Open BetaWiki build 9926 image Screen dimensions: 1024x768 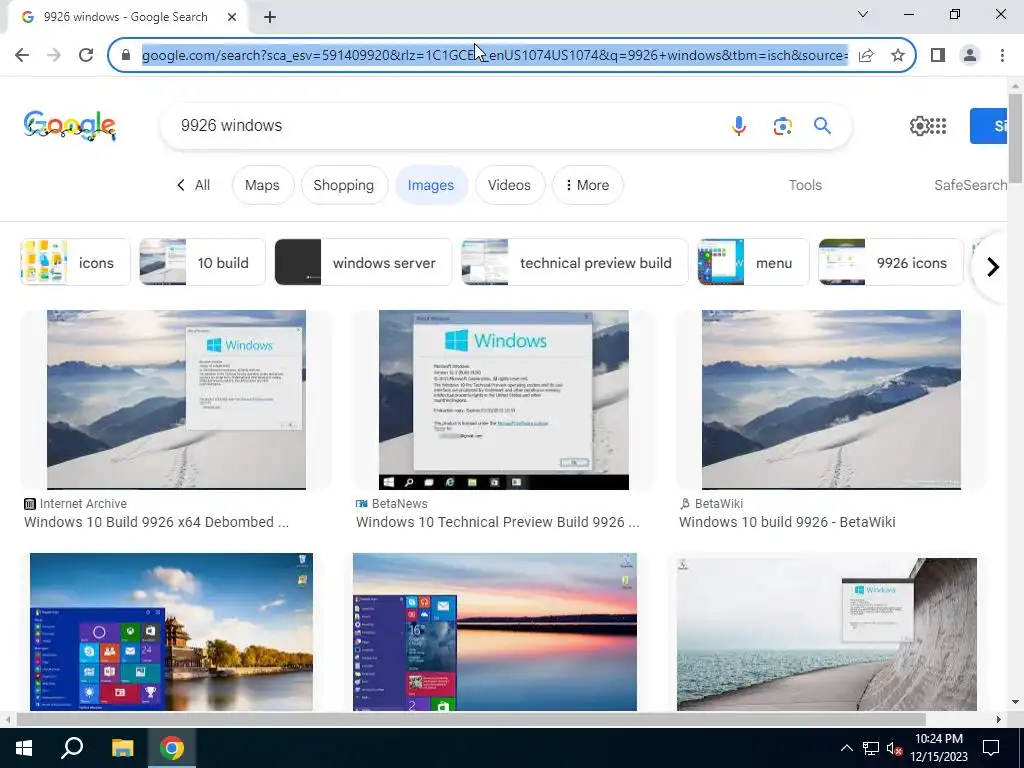pos(831,400)
